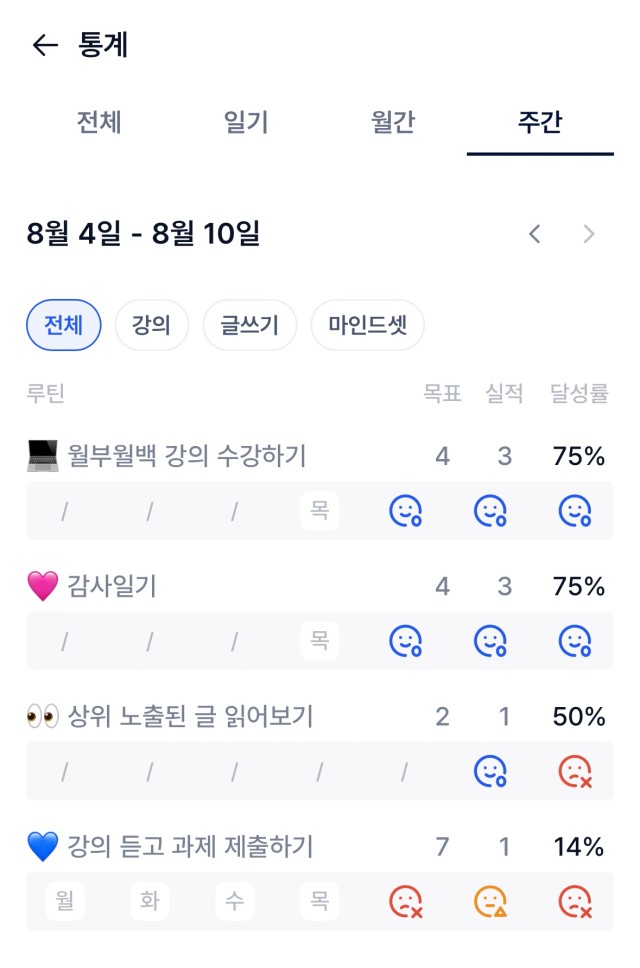
Task: Switch to the 일기 tab
Action: (x=246, y=122)
